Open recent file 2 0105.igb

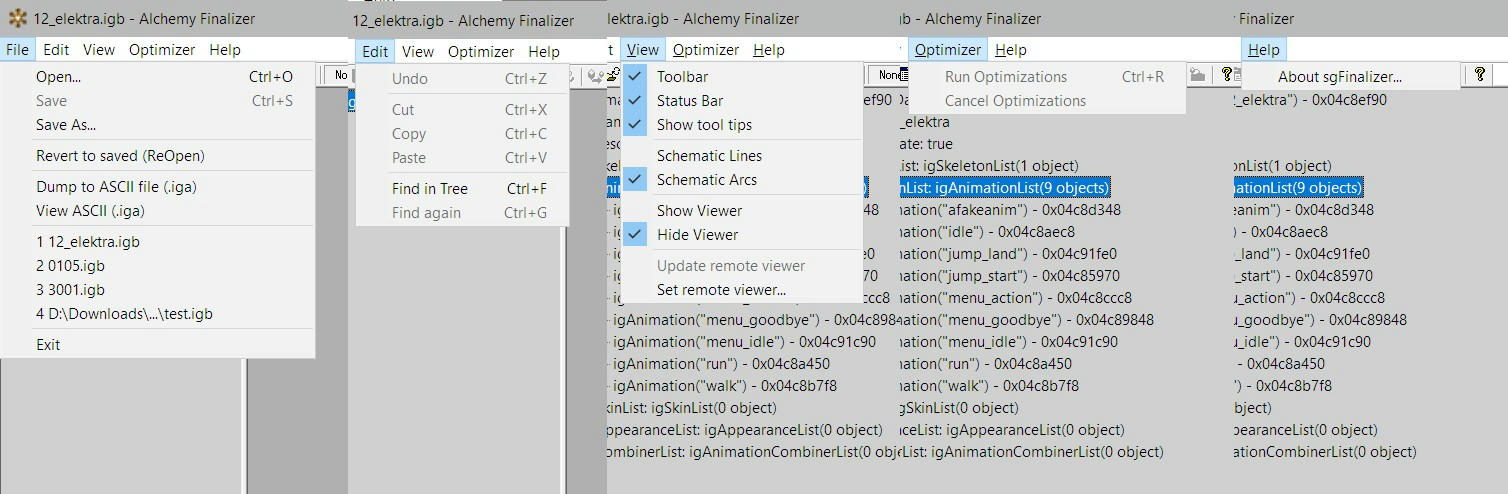[x=158, y=266]
